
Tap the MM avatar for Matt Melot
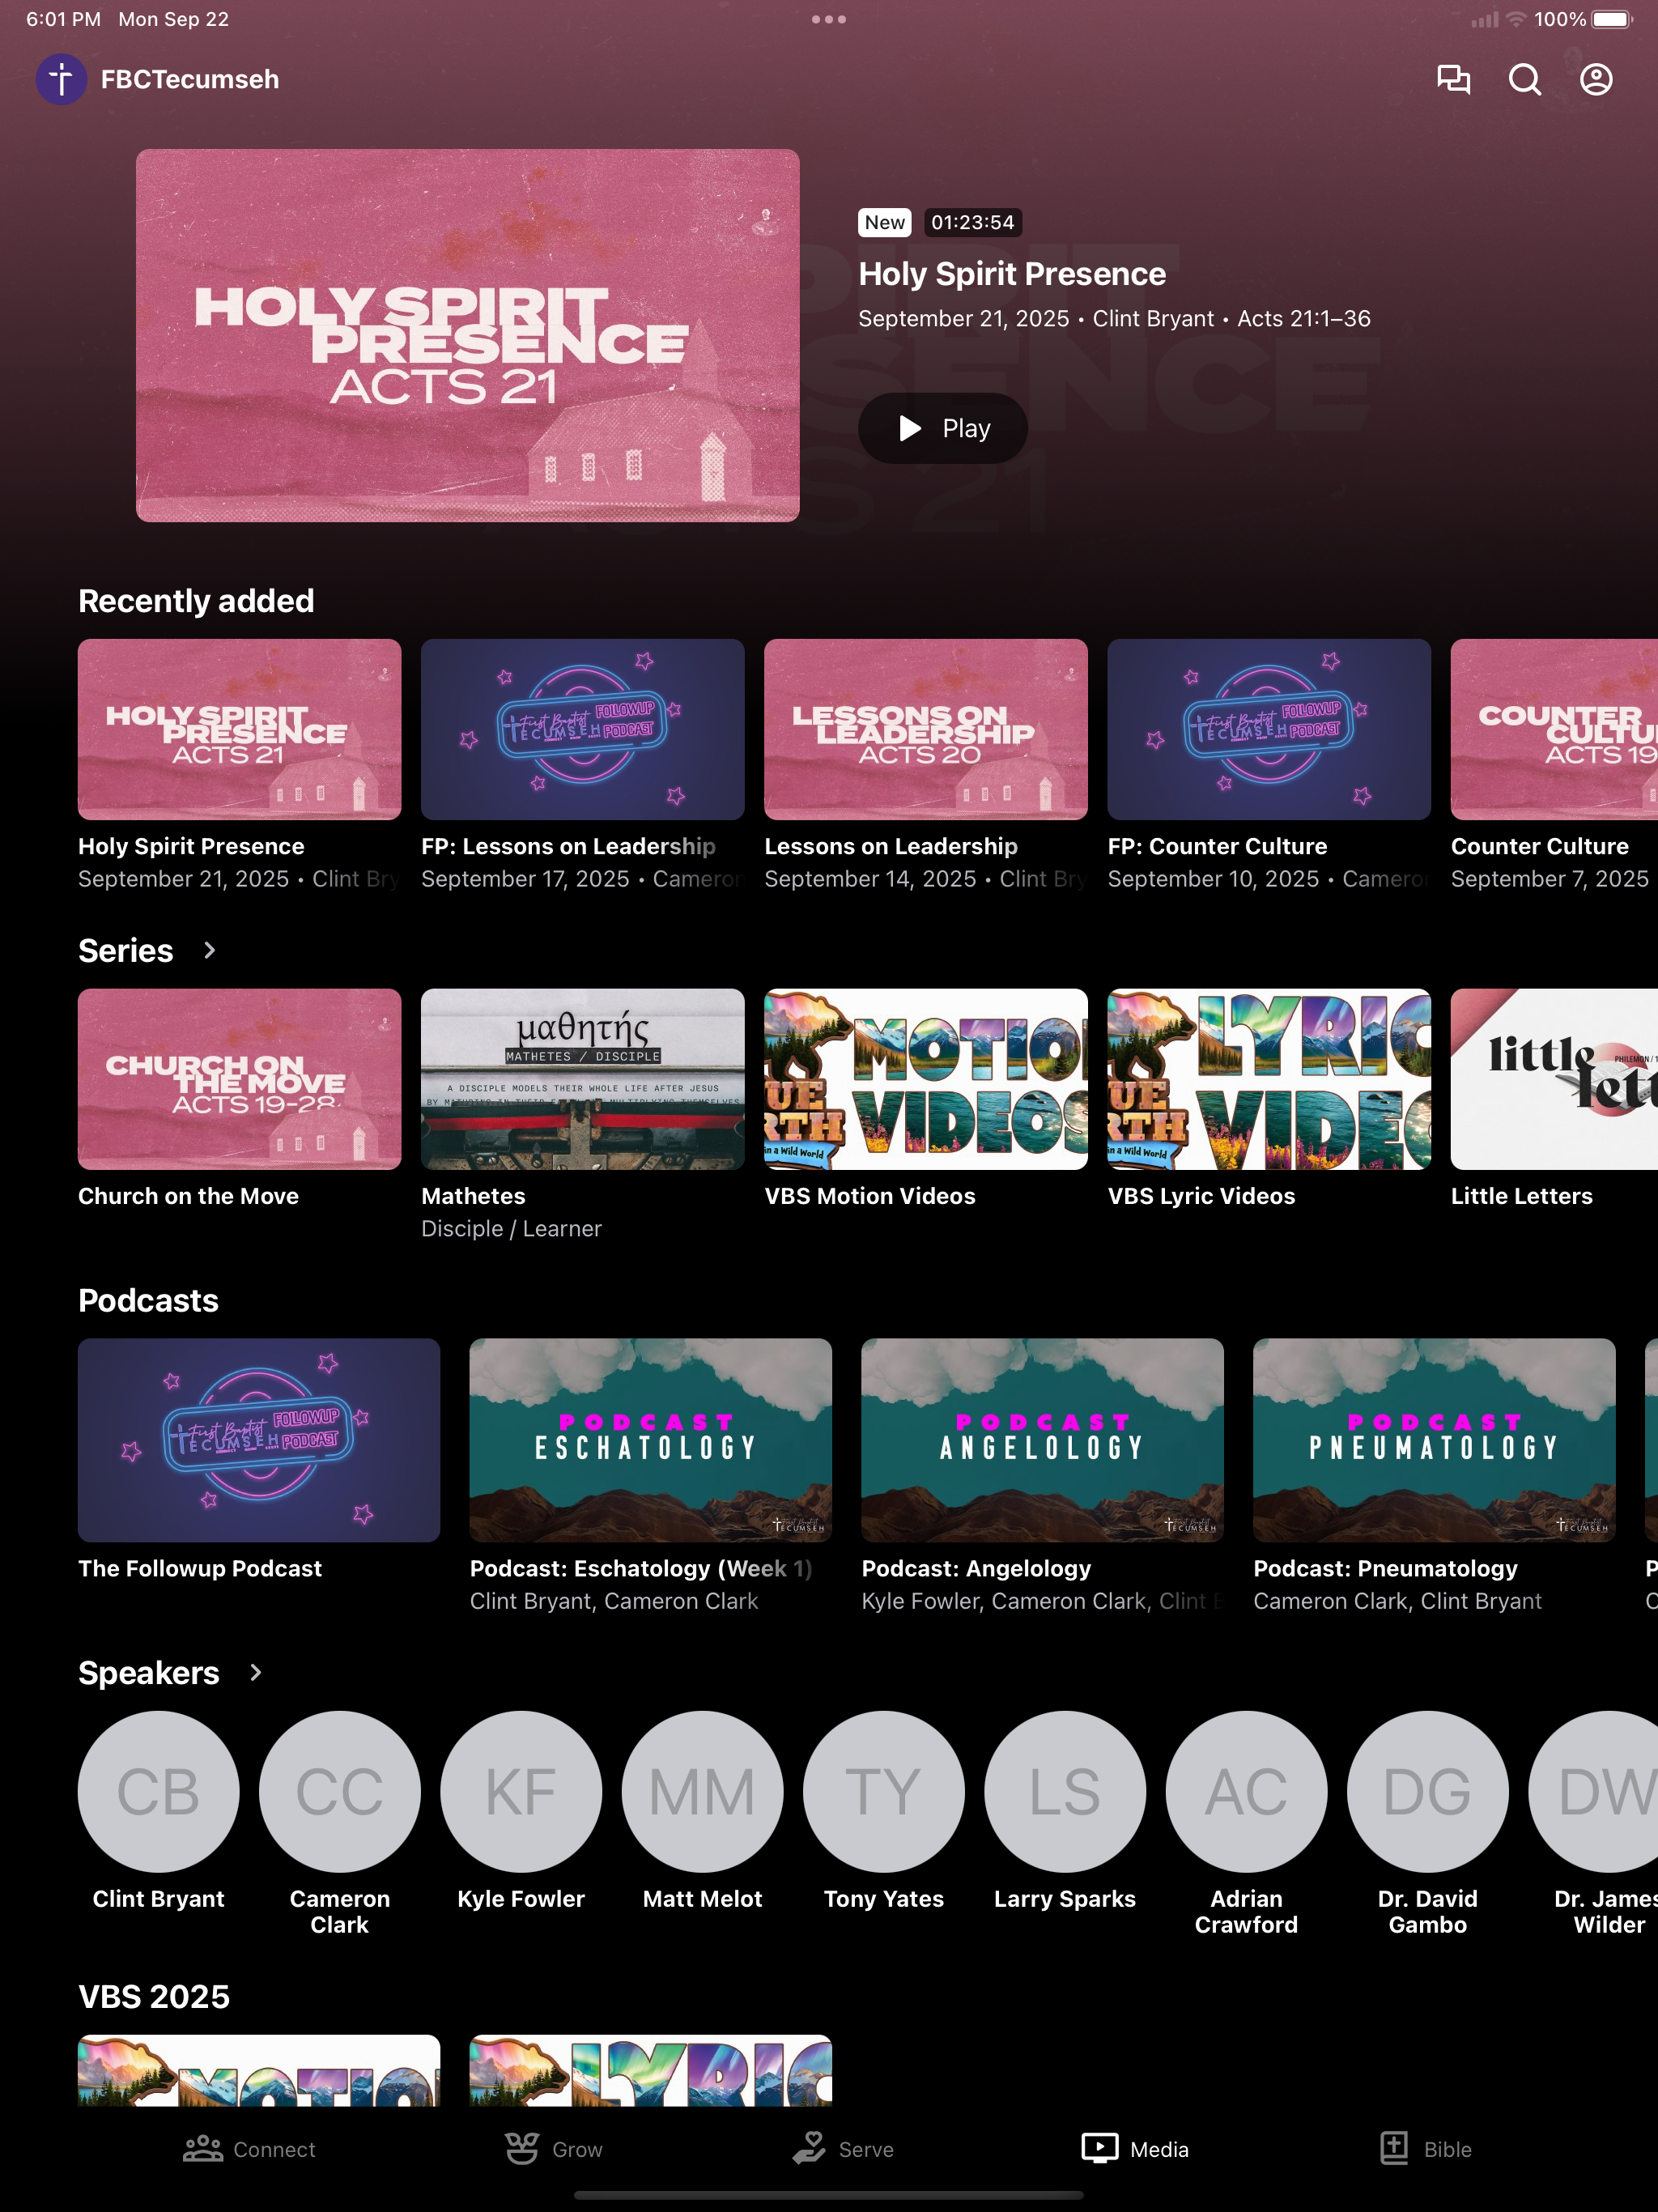point(702,1791)
